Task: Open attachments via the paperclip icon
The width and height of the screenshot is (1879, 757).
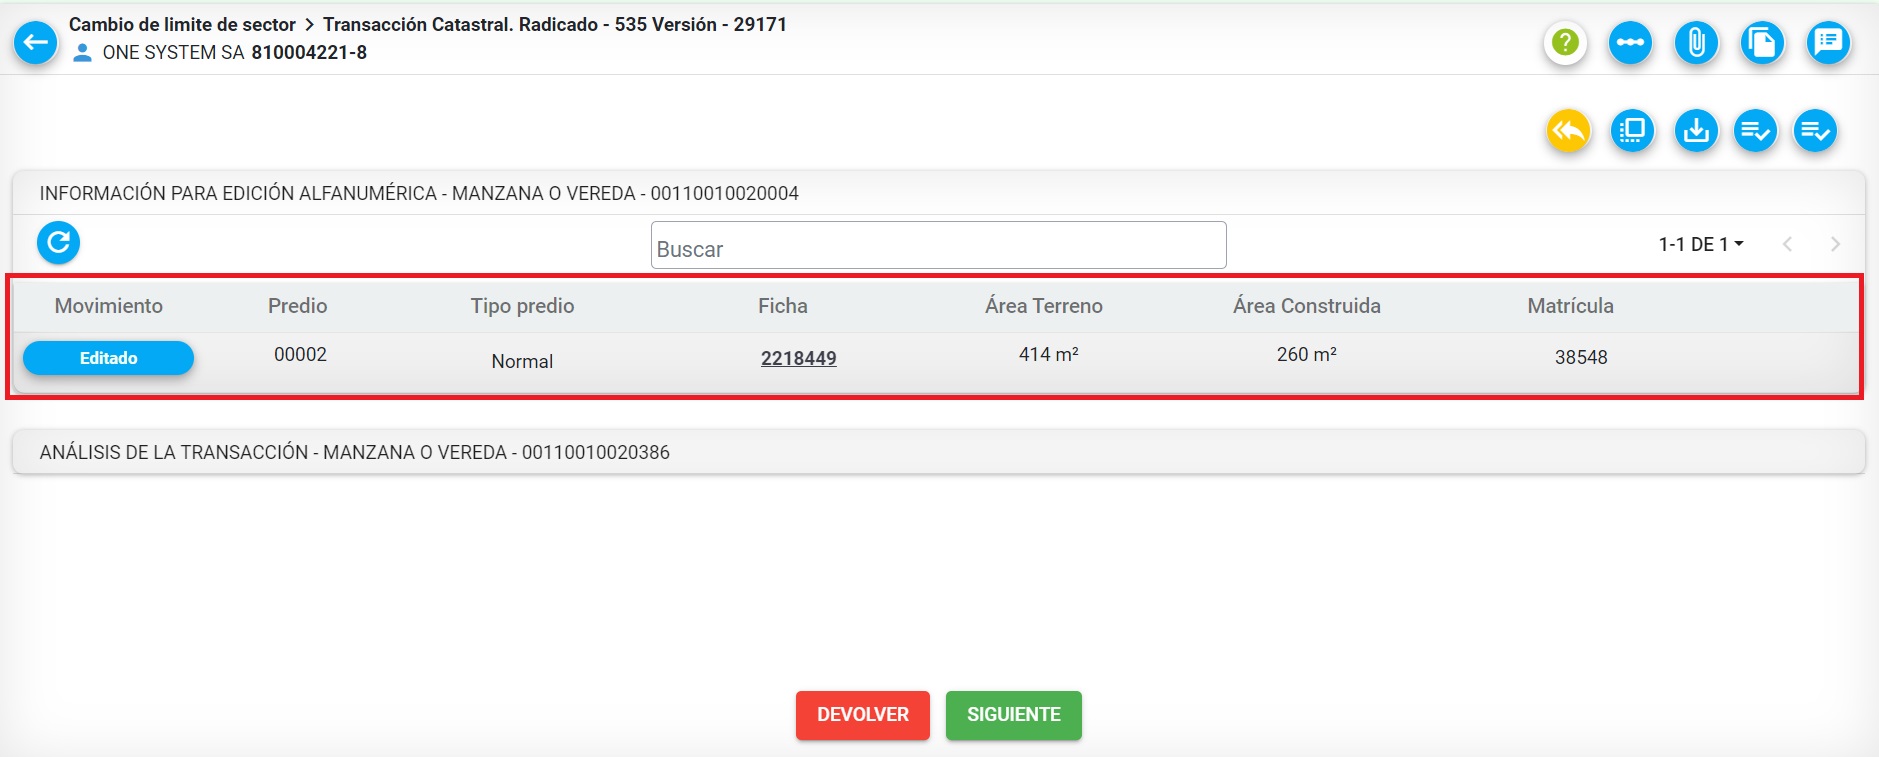Action: click(x=1696, y=43)
